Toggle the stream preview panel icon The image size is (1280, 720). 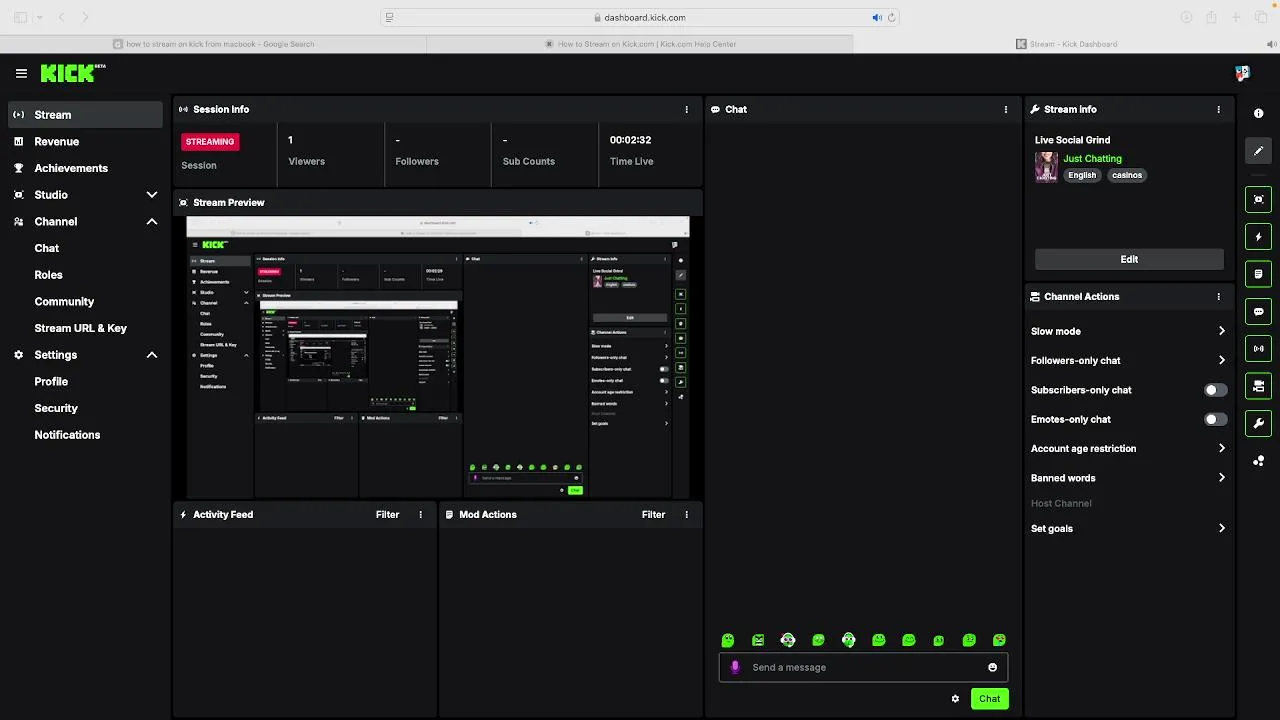click(1259, 199)
